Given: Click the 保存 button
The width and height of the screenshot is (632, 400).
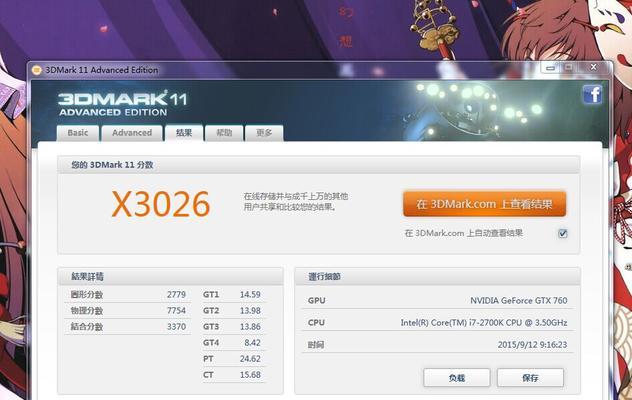Looking at the screenshot, I should (530, 378).
